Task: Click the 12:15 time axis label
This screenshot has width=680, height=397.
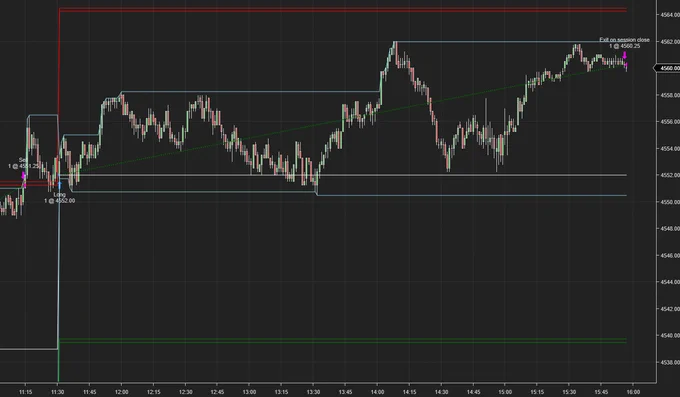Action: (154, 392)
